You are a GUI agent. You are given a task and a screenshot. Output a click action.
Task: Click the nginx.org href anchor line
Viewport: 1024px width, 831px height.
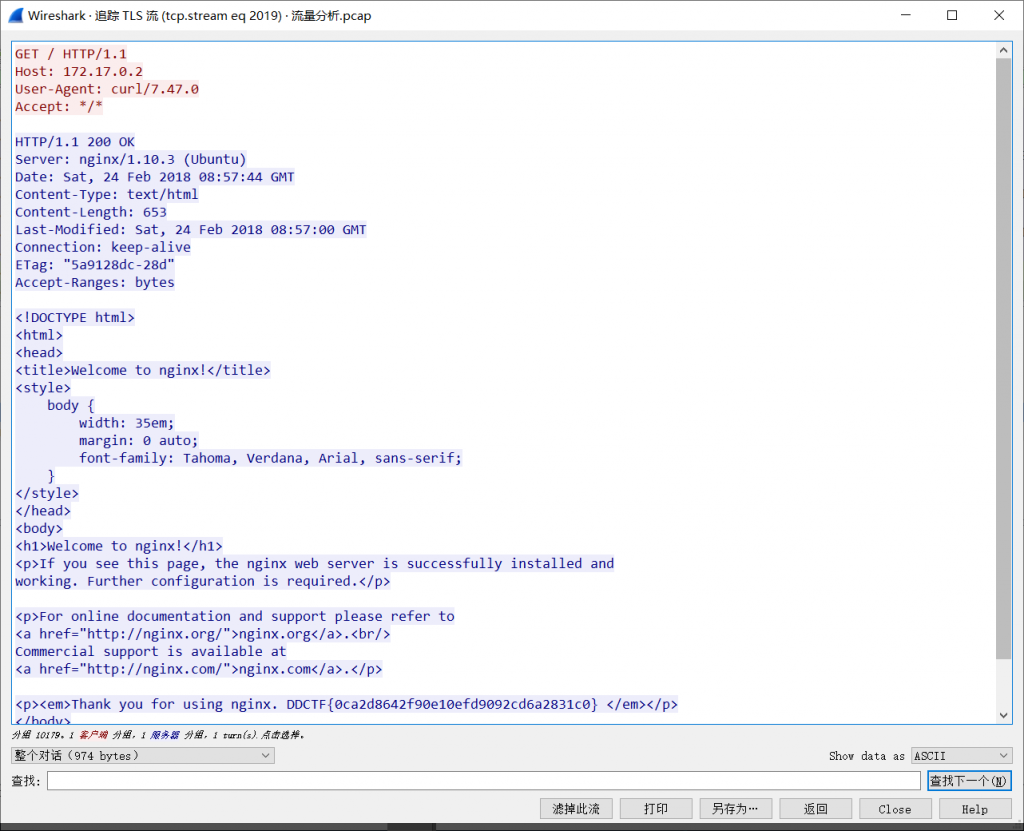pyautogui.click(x=203, y=634)
